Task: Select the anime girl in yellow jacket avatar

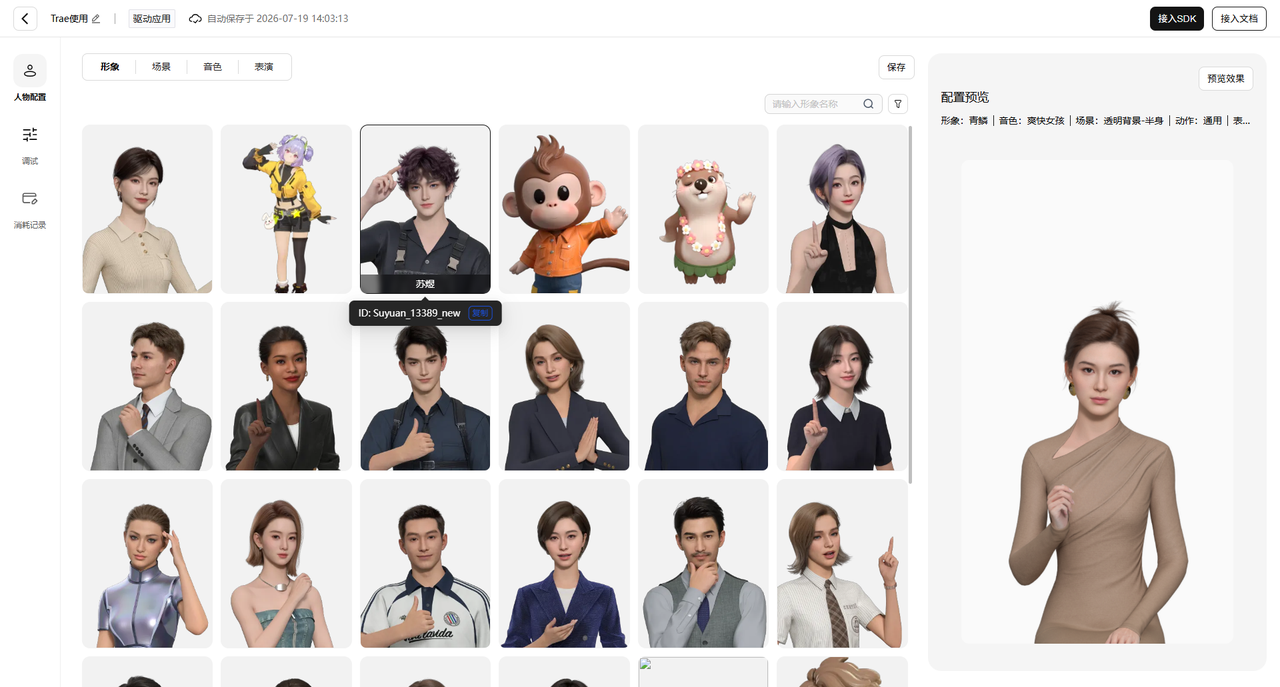Action: (x=286, y=209)
